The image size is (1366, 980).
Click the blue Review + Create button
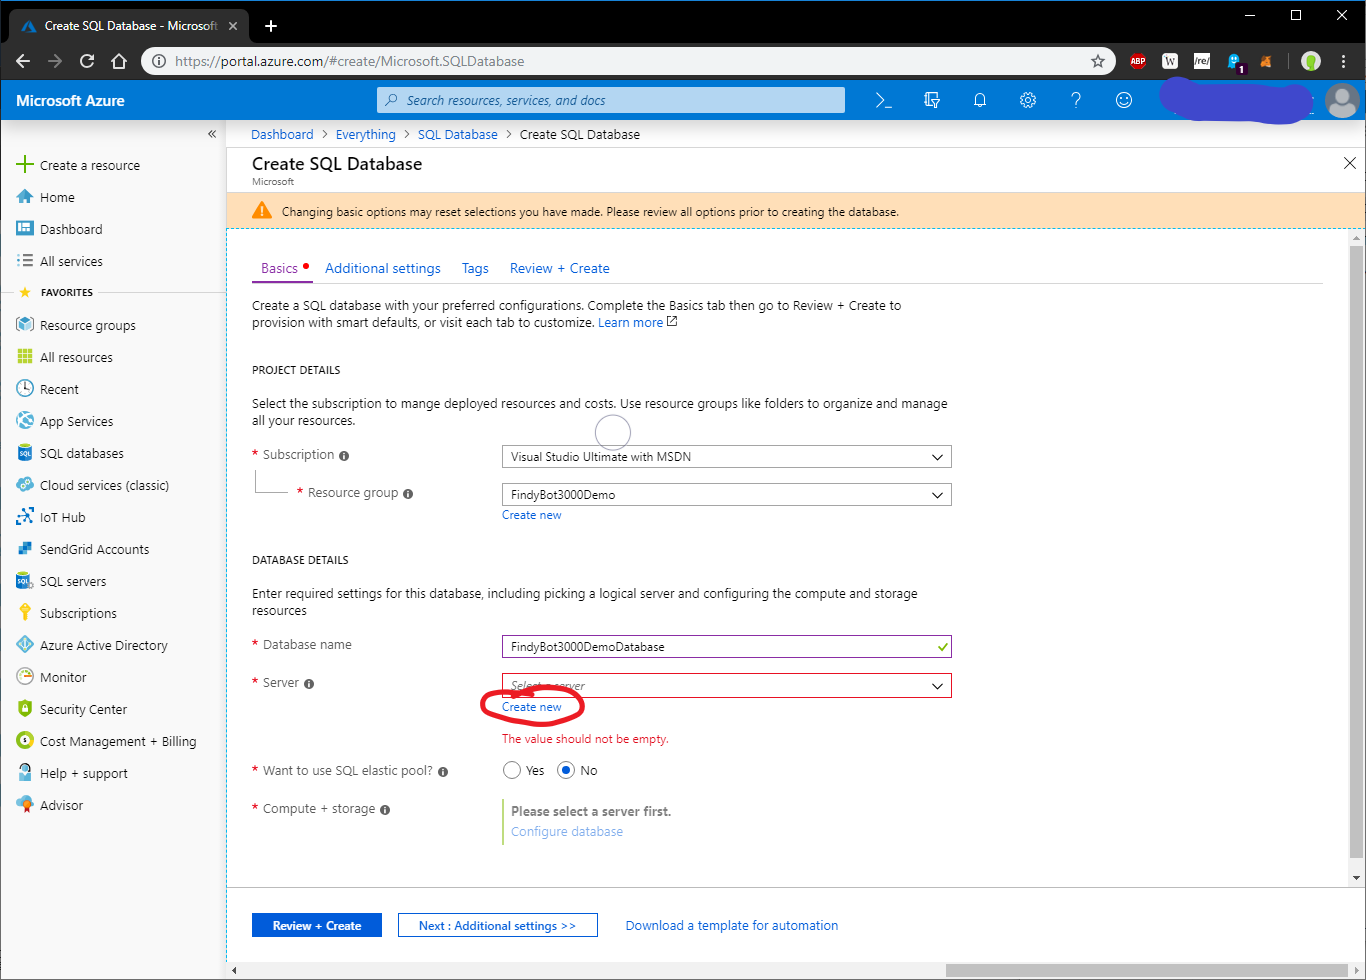click(x=317, y=925)
